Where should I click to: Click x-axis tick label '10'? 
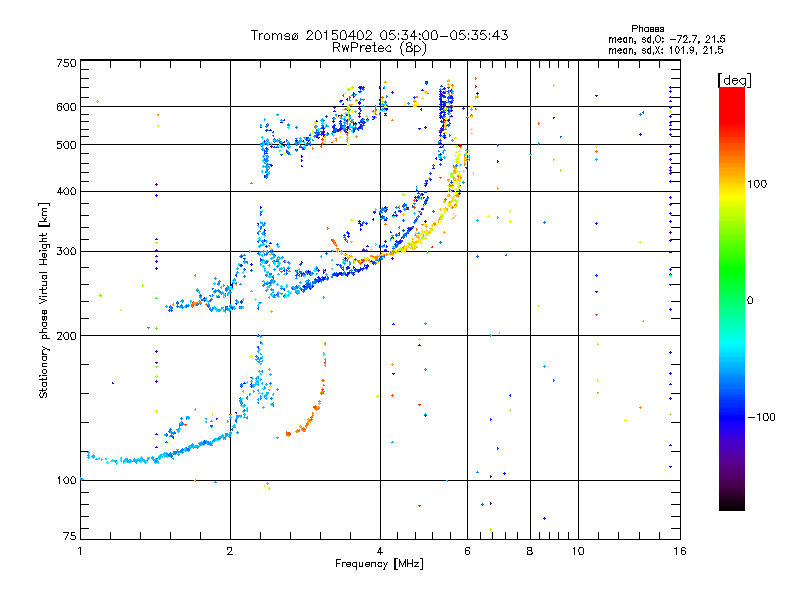pos(578,551)
